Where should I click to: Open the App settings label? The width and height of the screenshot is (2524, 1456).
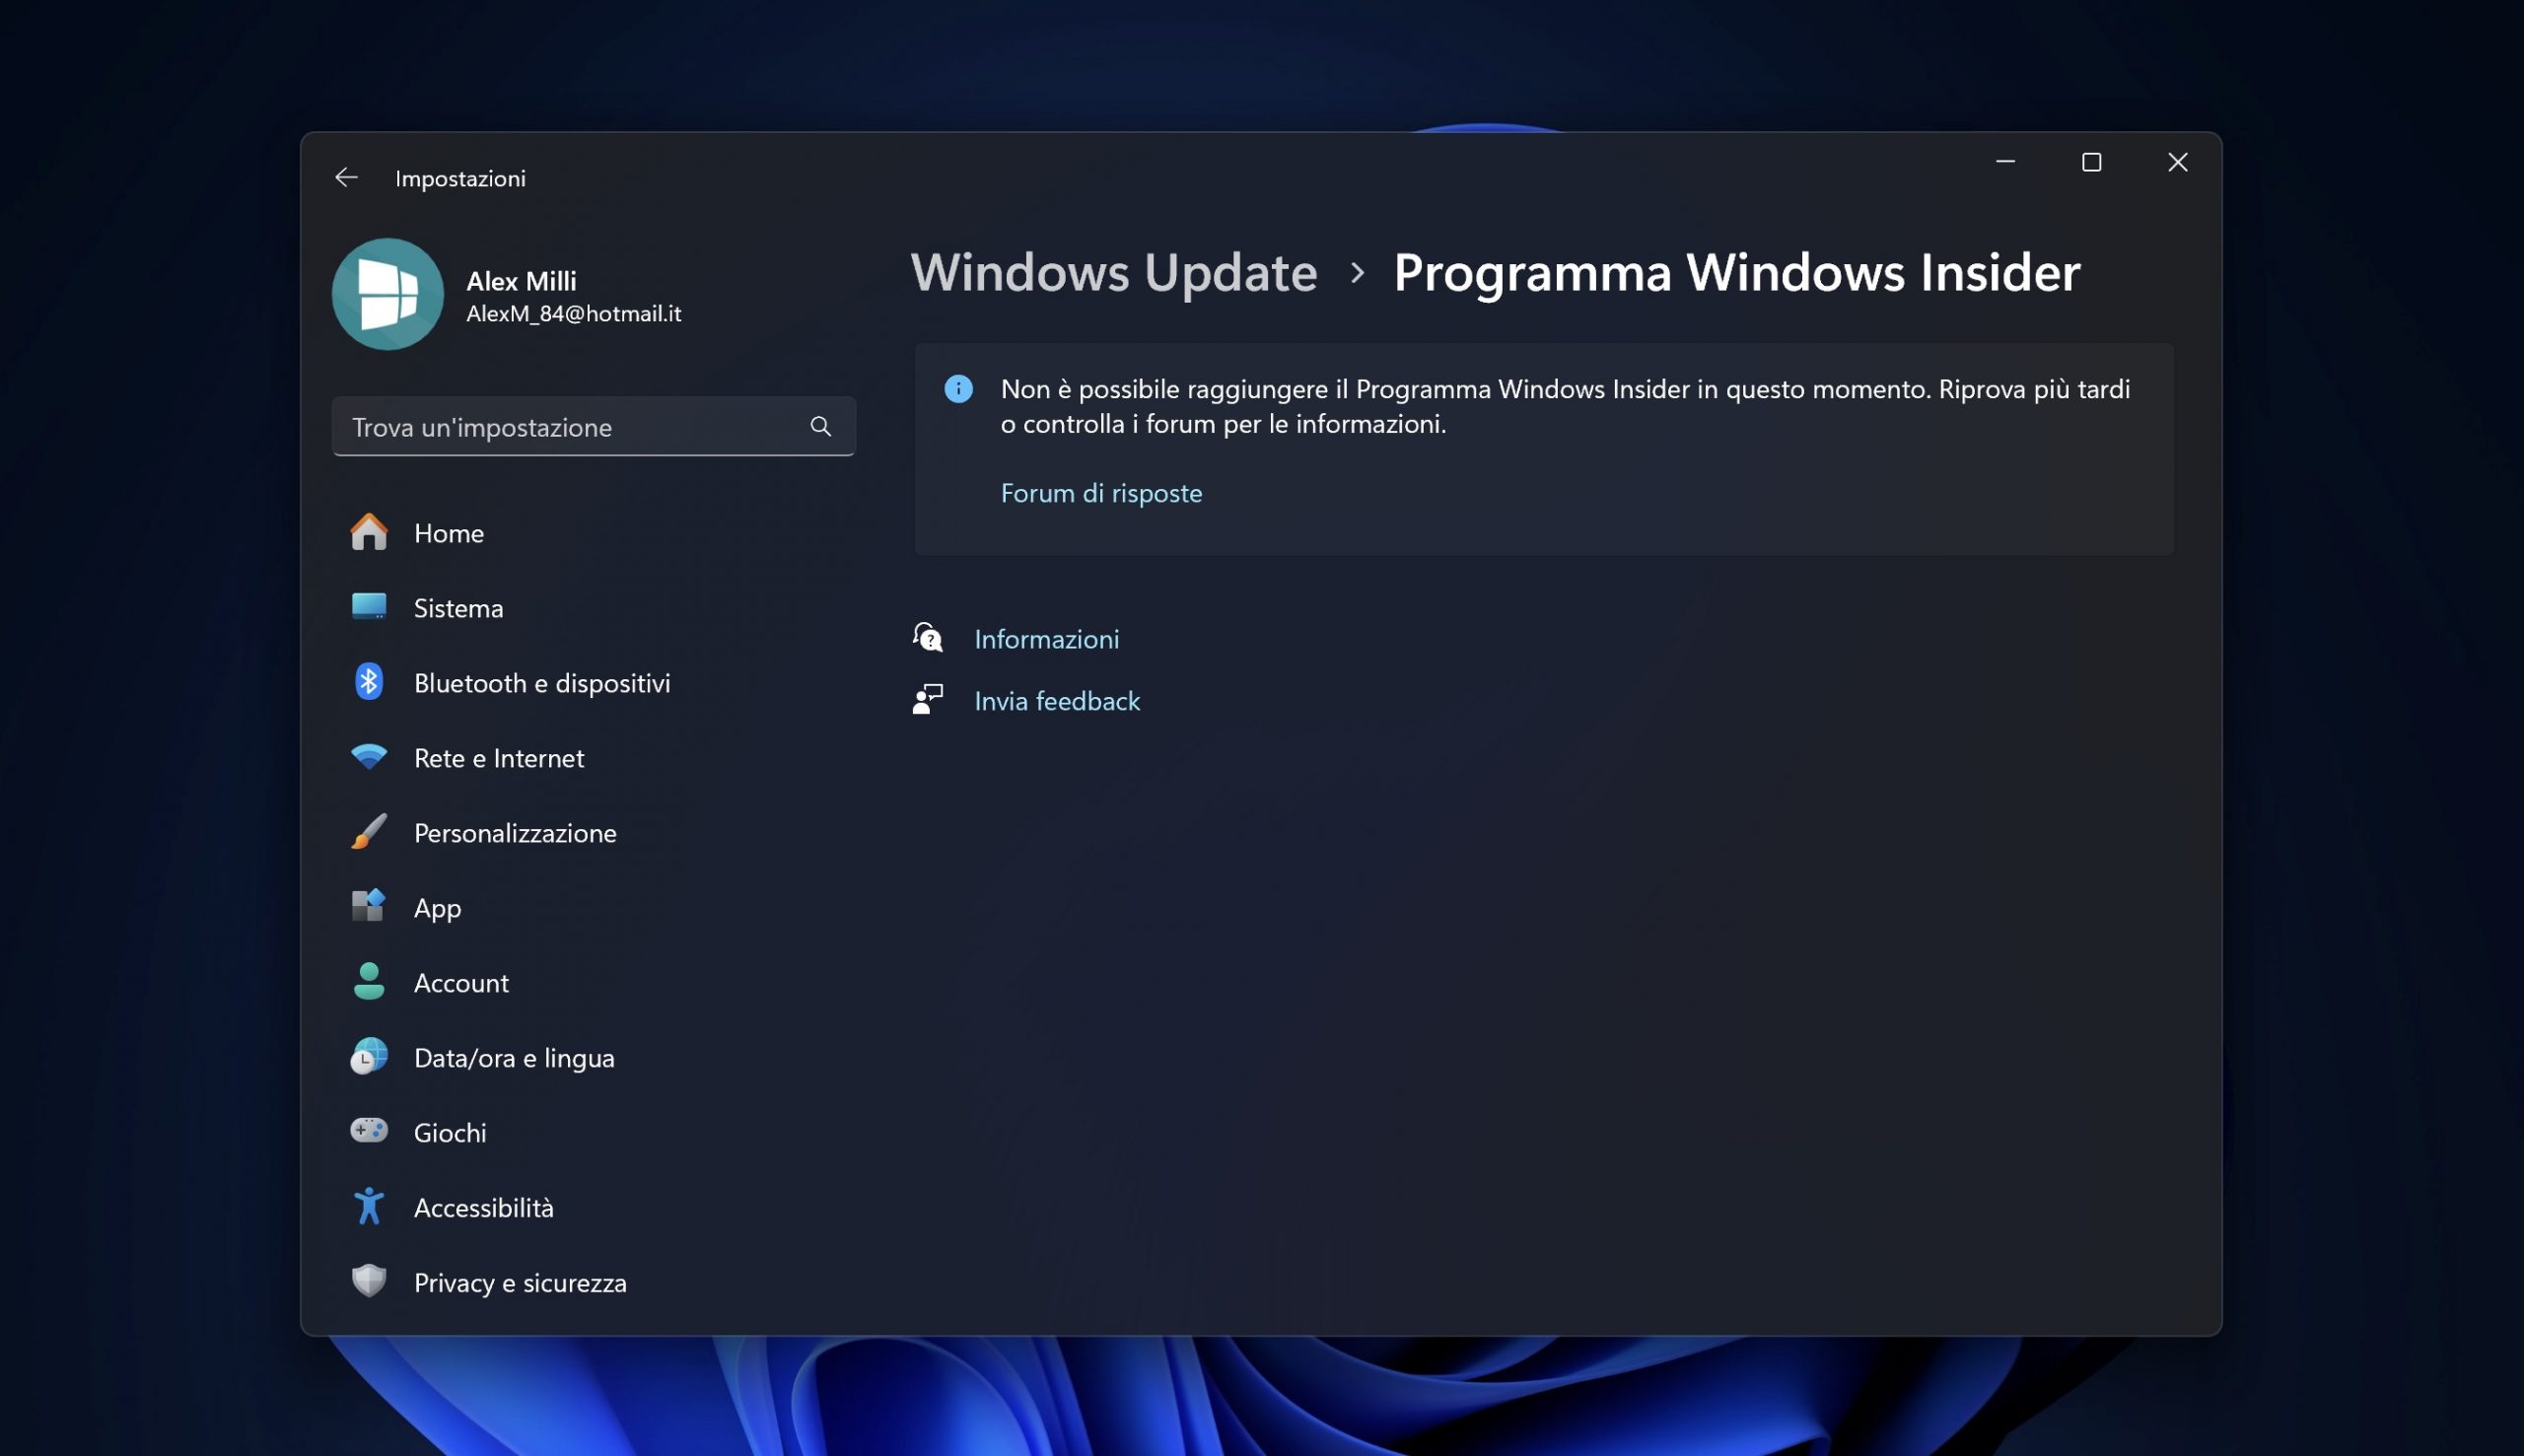pos(438,909)
